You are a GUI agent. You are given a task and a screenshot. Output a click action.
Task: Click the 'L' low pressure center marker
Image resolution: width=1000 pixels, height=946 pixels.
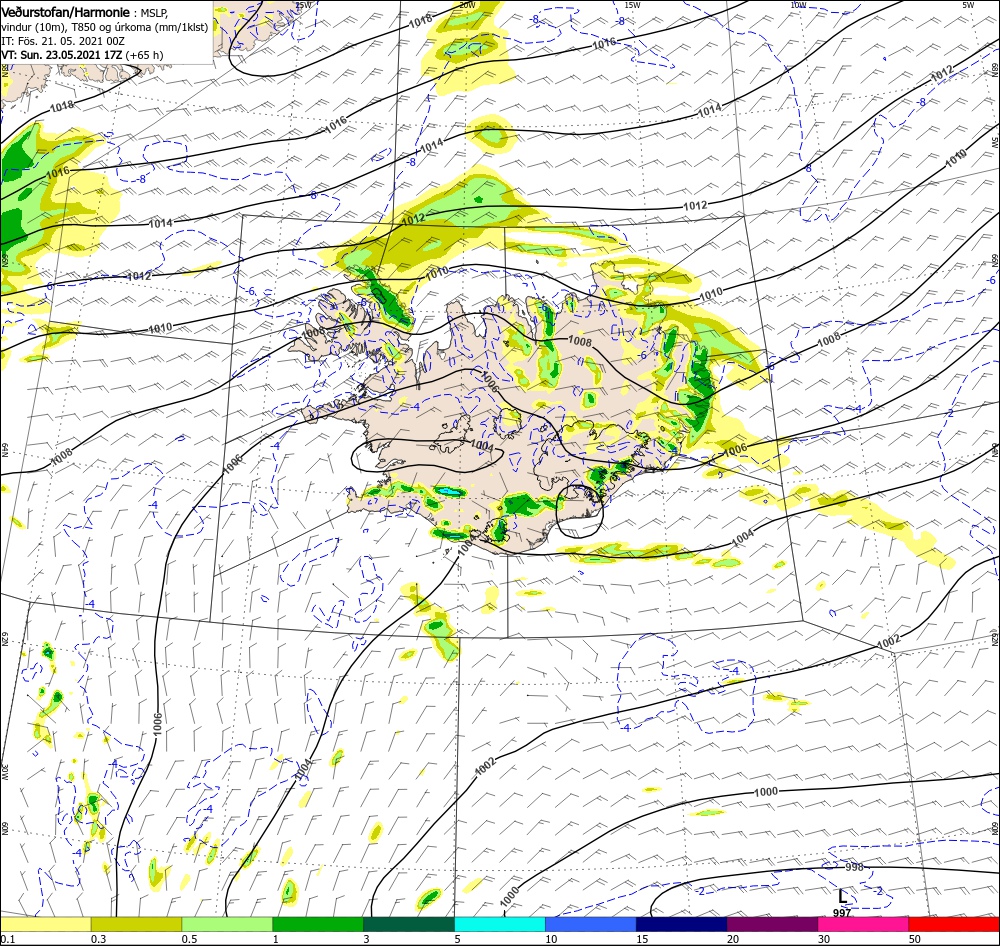point(842,896)
